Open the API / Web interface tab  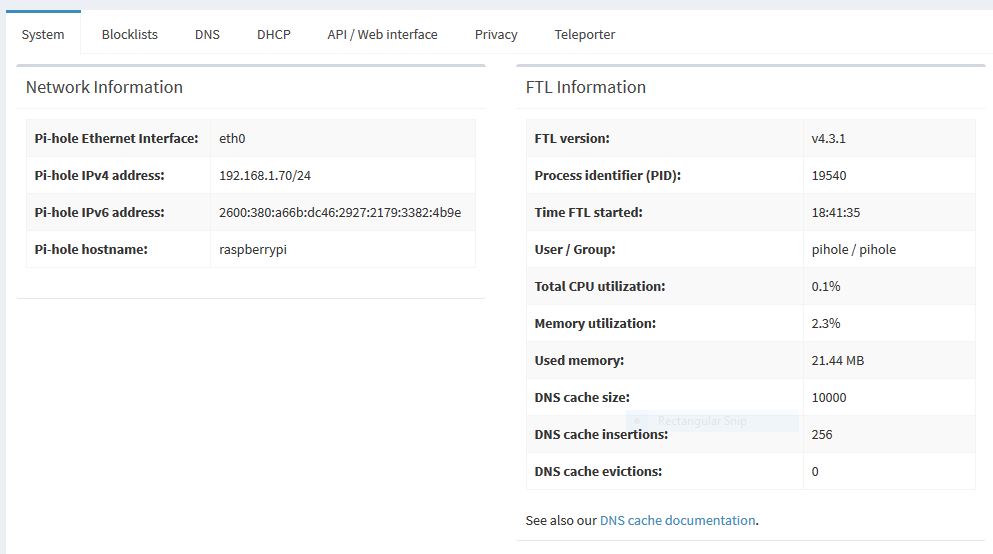point(383,35)
